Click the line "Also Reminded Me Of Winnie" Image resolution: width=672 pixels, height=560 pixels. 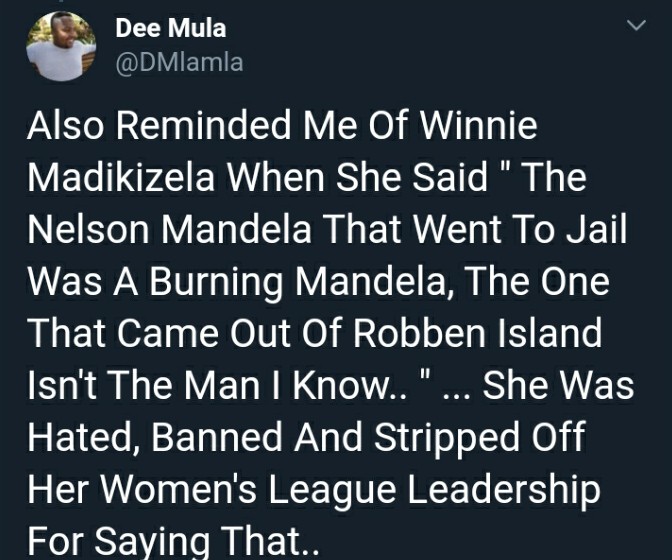click(282, 125)
